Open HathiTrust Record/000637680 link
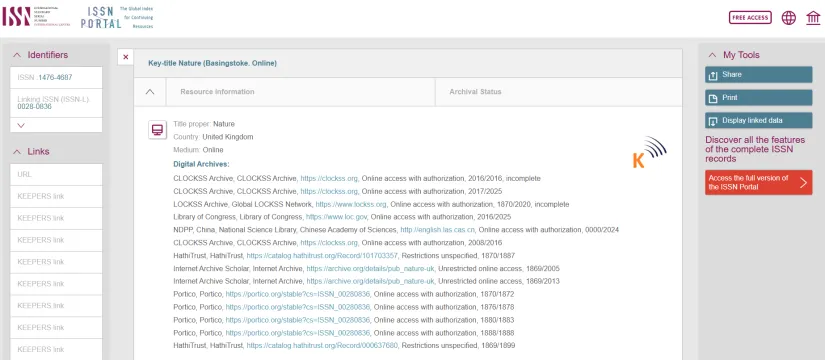The width and height of the screenshot is (825, 360). point(323,346)
